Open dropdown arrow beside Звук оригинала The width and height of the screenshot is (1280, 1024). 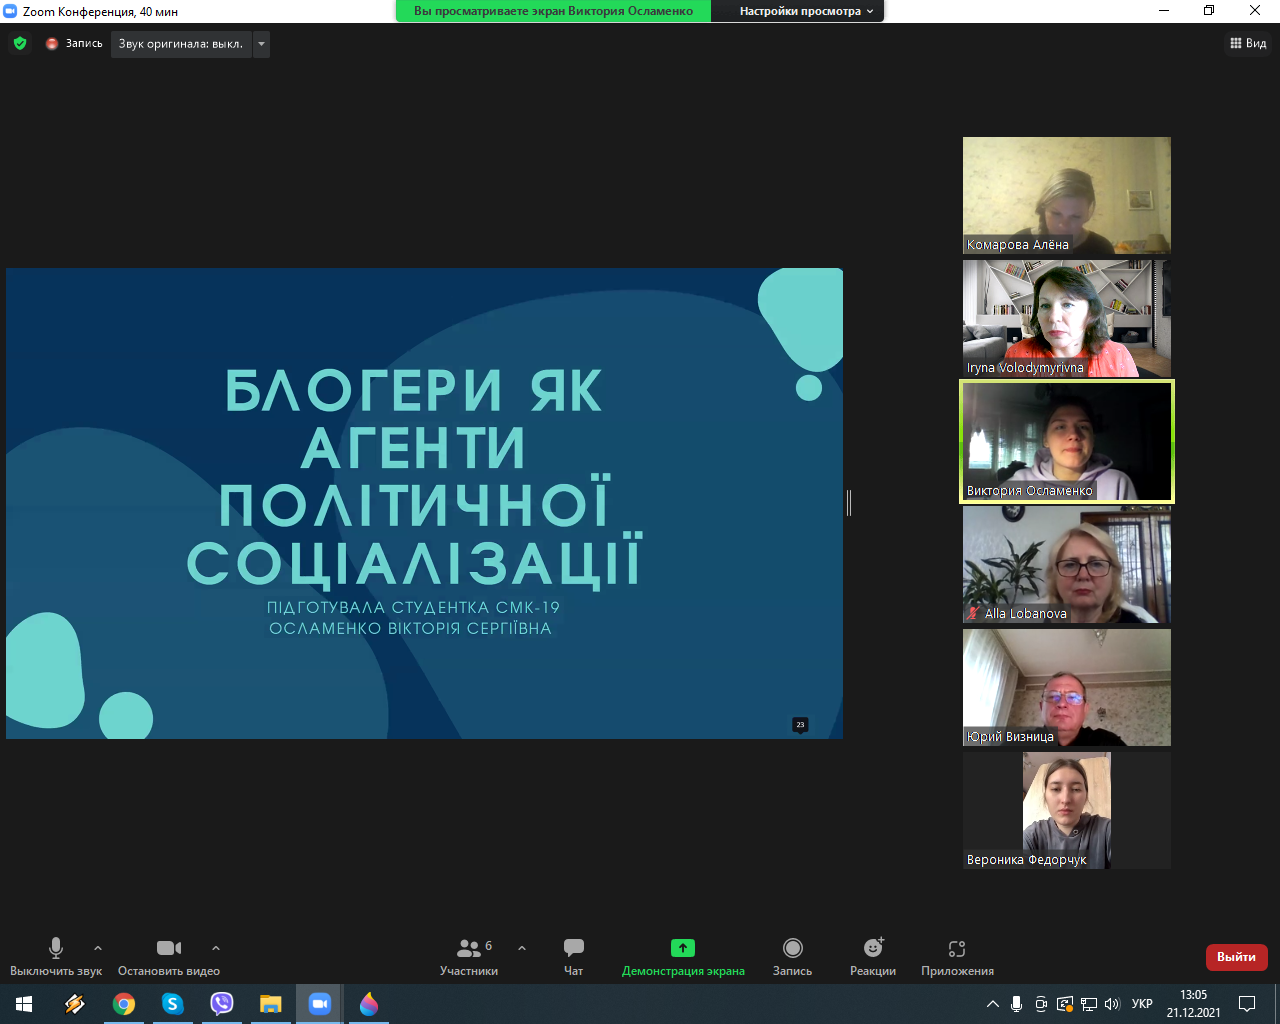point(261,44)
